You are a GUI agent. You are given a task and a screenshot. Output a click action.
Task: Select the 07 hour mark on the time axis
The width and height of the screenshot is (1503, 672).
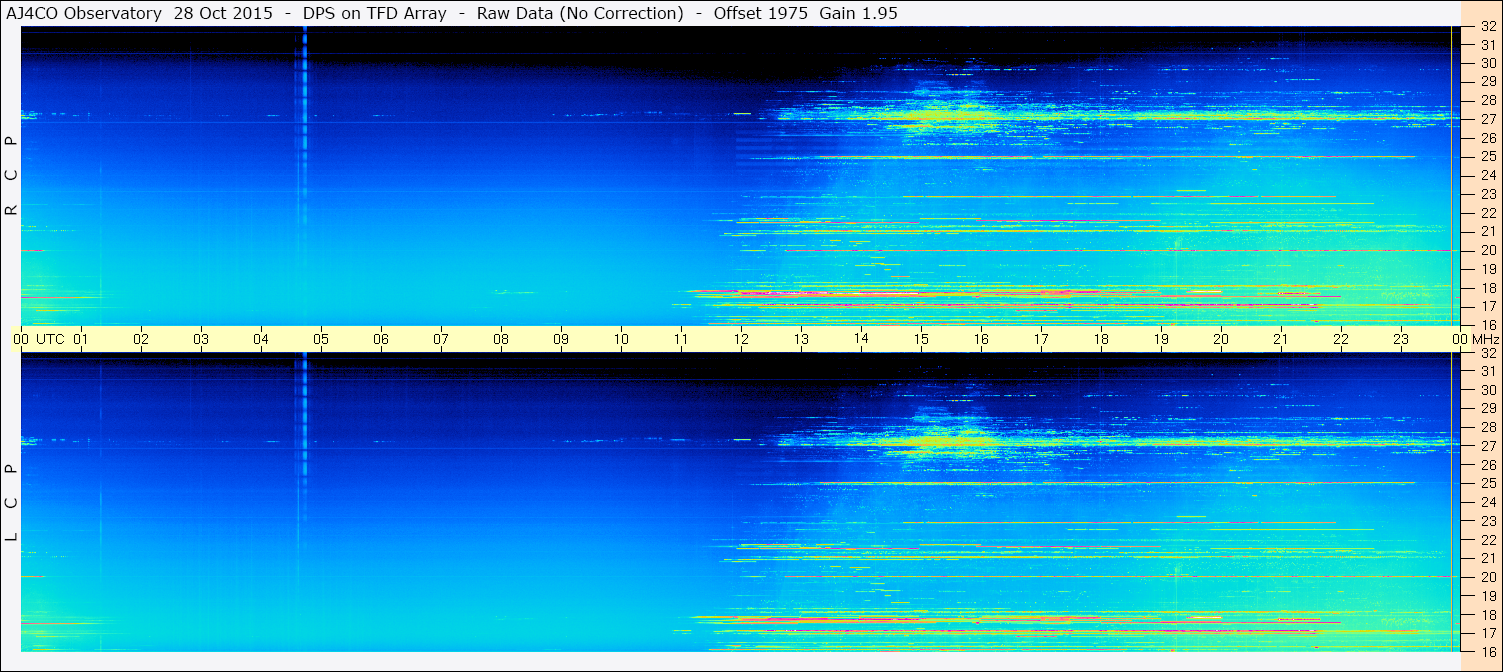coord(441,340)
